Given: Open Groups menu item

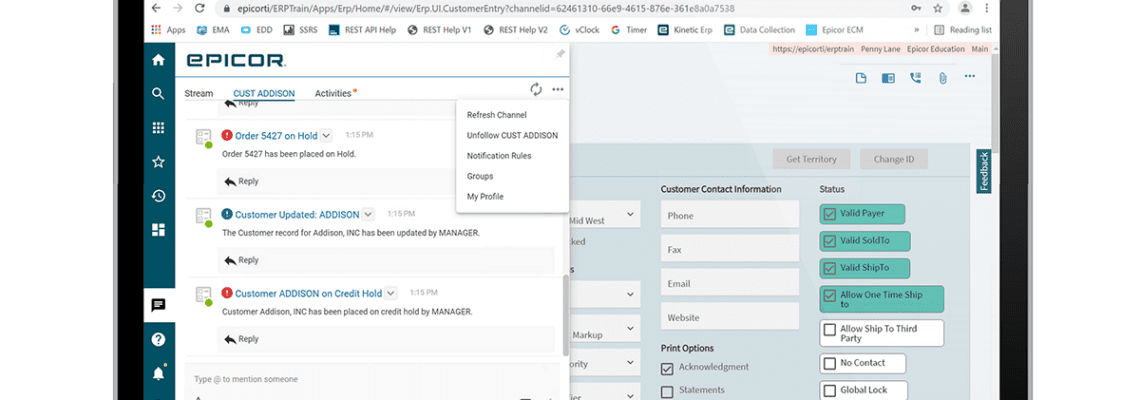Looking at the screenshot, I should 480,176.
